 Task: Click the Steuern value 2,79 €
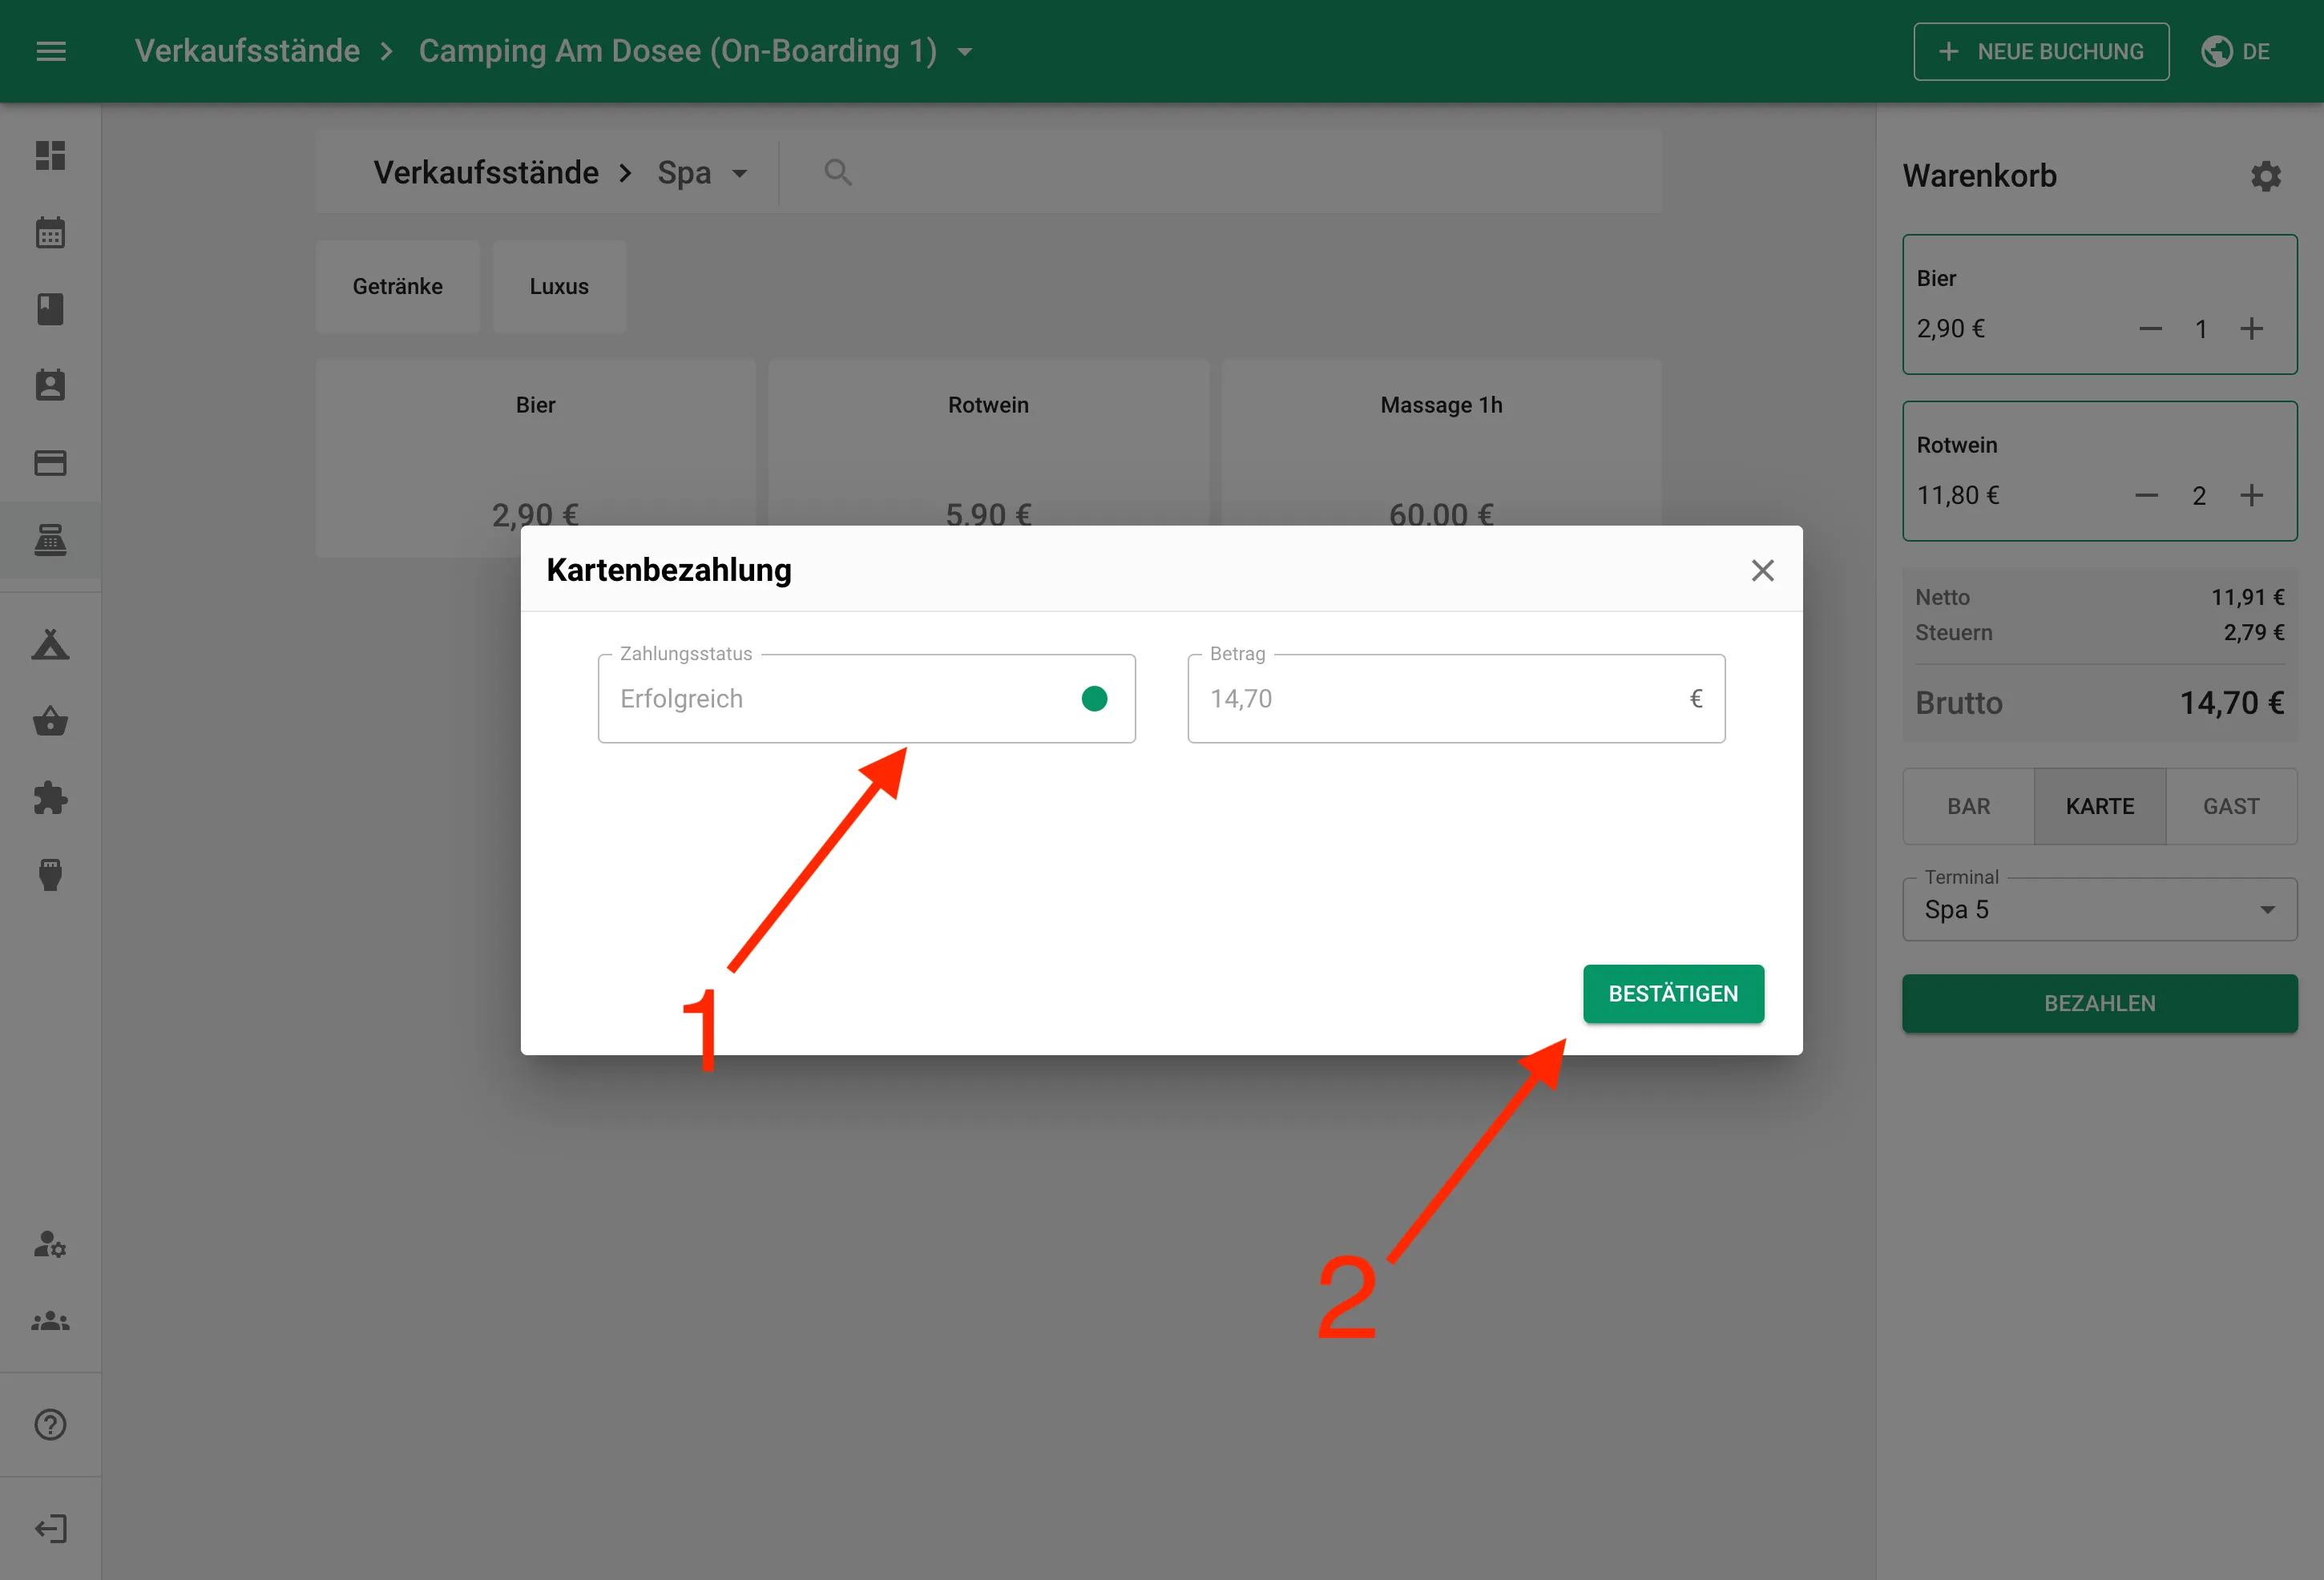click(x=2254, y=632)
